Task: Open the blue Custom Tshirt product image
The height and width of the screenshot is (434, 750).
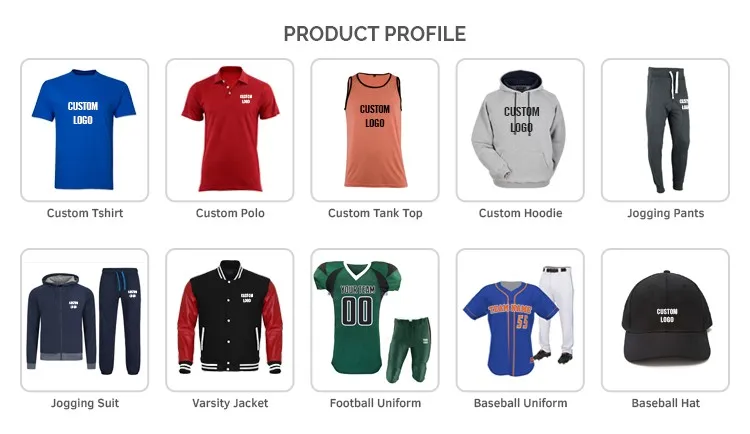Action: point(85,130)
